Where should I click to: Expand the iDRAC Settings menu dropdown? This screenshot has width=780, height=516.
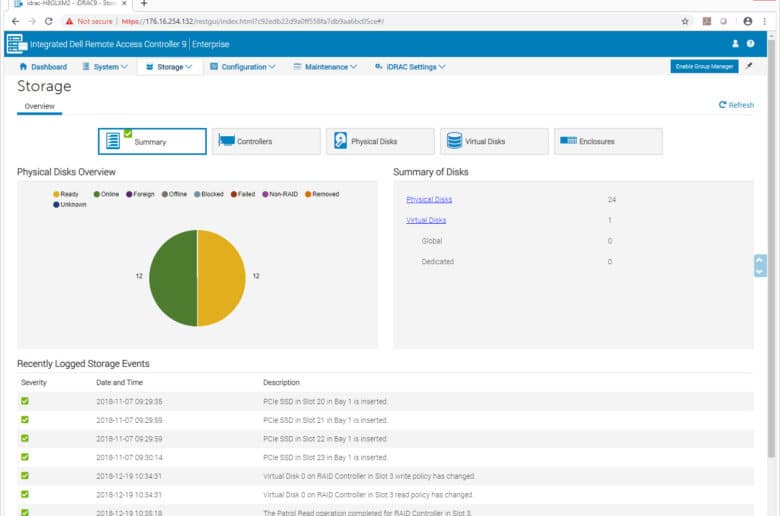pyautogui.click(x=410, y=67)
